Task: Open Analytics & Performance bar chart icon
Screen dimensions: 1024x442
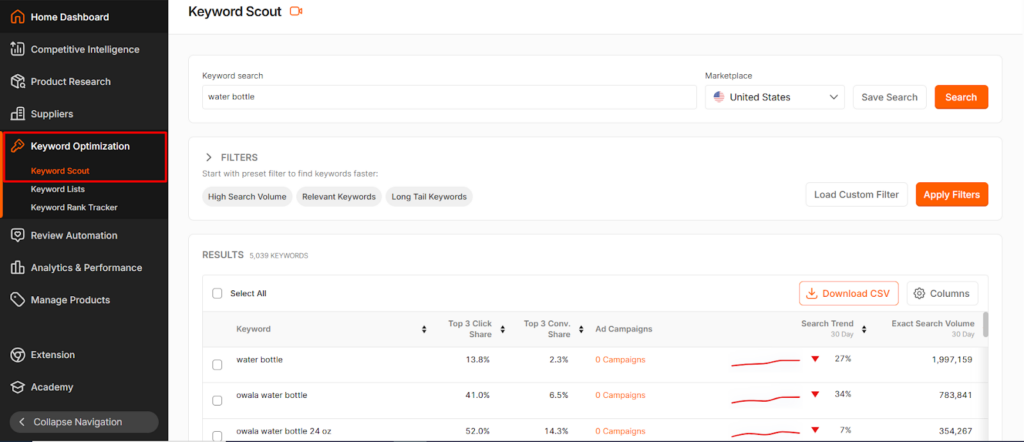Action: (17, 267)
